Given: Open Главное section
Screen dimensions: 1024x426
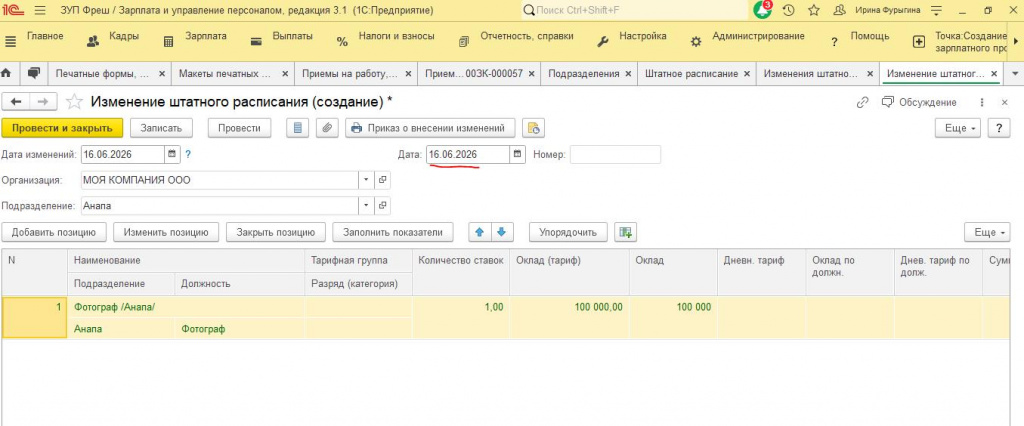Looking at the screenshot, I should (x=45, y=37).
